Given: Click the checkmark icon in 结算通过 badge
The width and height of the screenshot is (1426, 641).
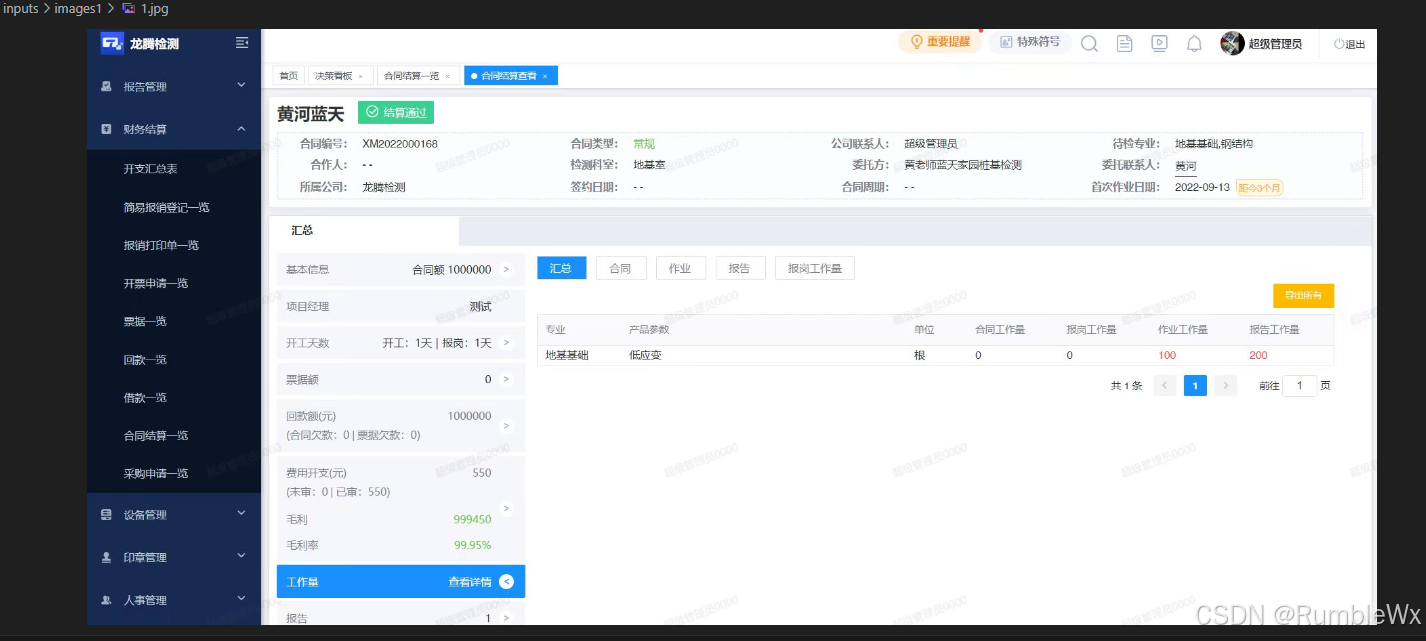Looking at the screenshot, I should coord(372,112).
